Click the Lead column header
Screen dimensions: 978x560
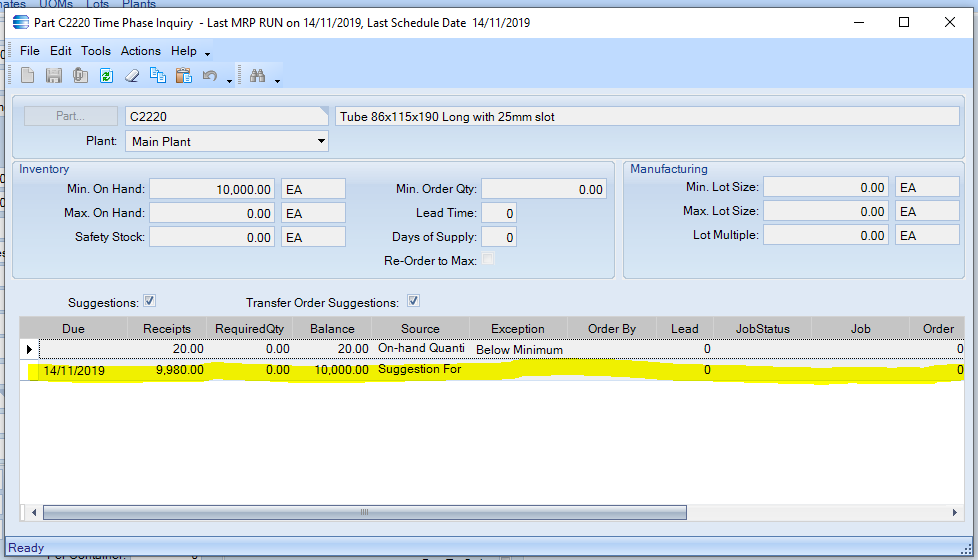pyautogui.click(x=684, y=329)
